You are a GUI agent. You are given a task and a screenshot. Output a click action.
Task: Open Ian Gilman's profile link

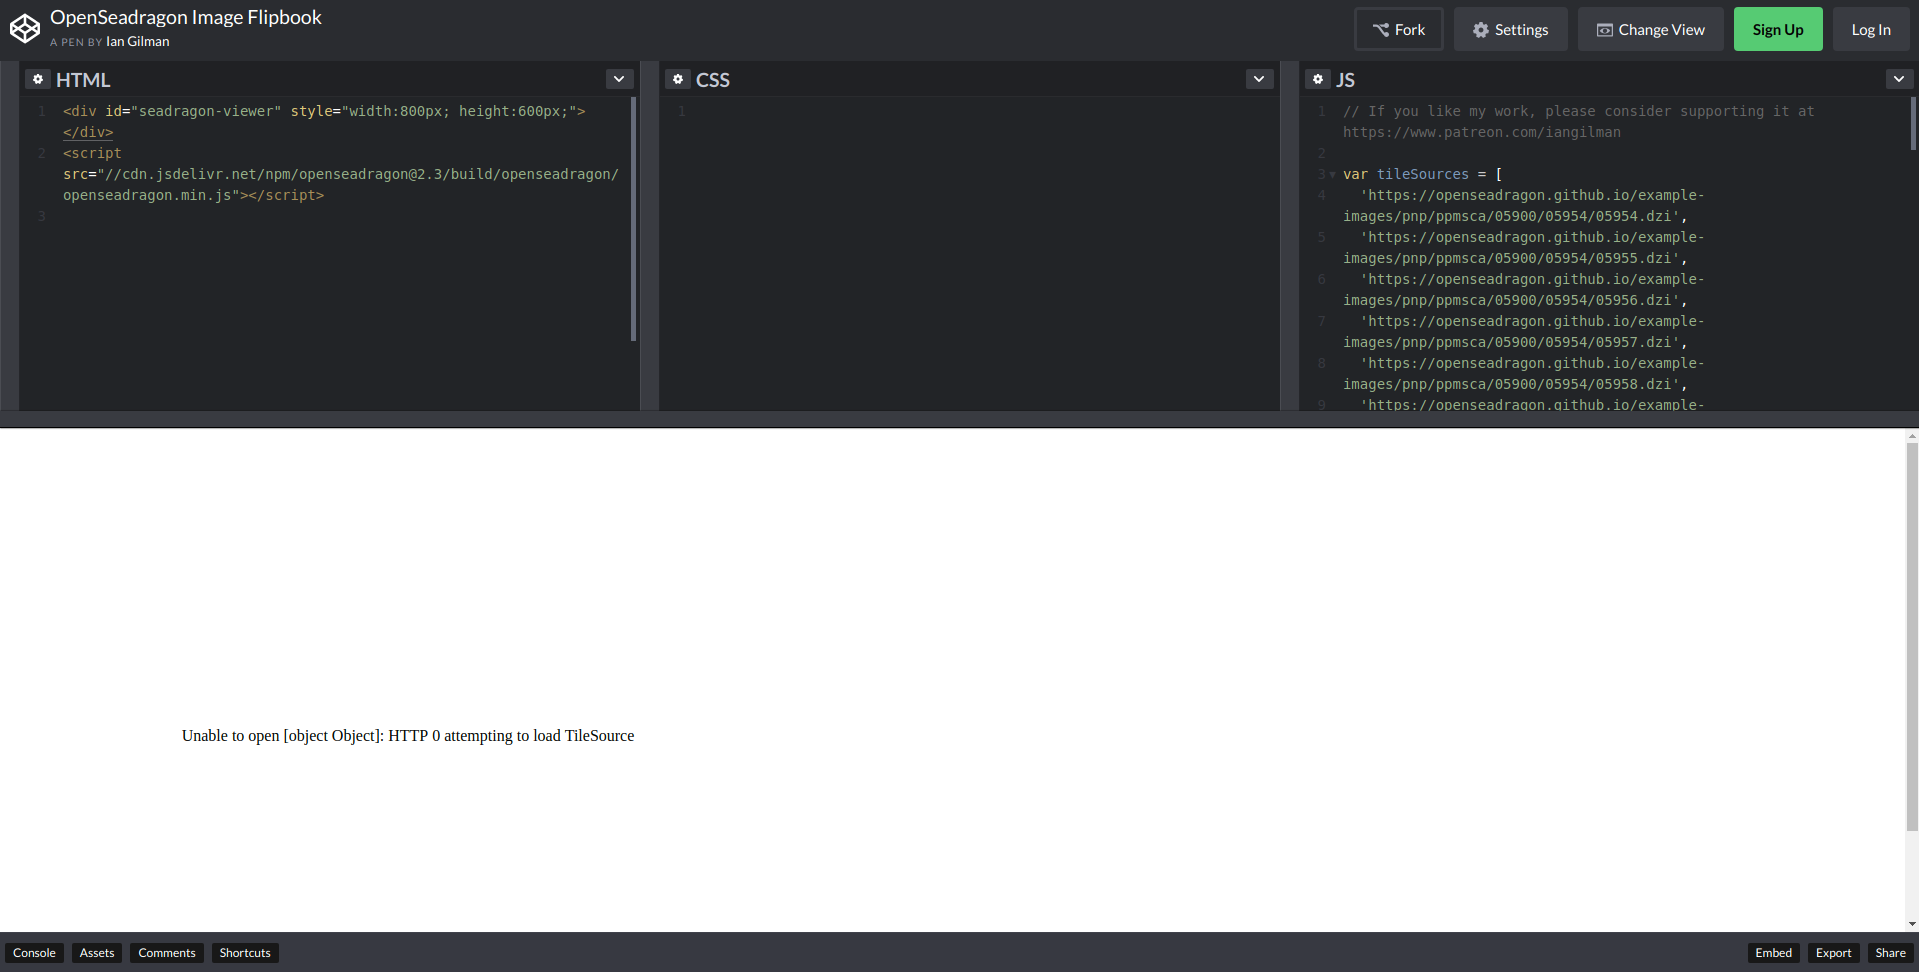[x=137, y=42]
